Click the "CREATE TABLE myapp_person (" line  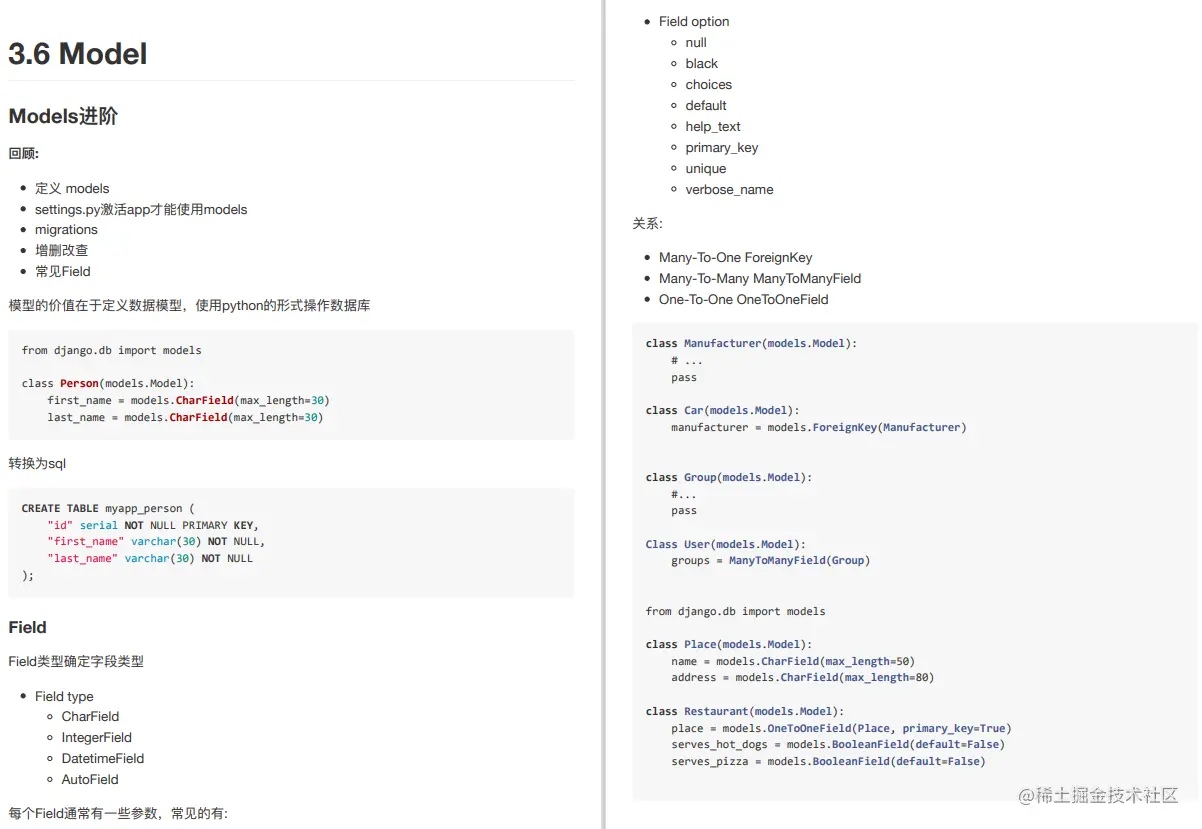pyautogui.click(x=108, y=508)
